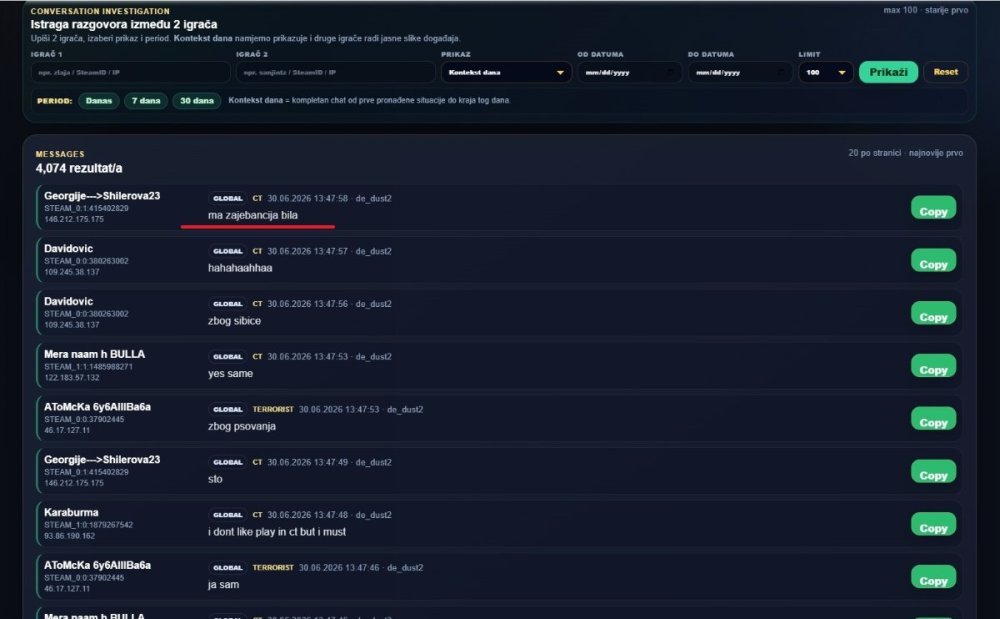1000x619 pixels.
Task: Copy the "yes same" message
Action: tap(933, 367)
